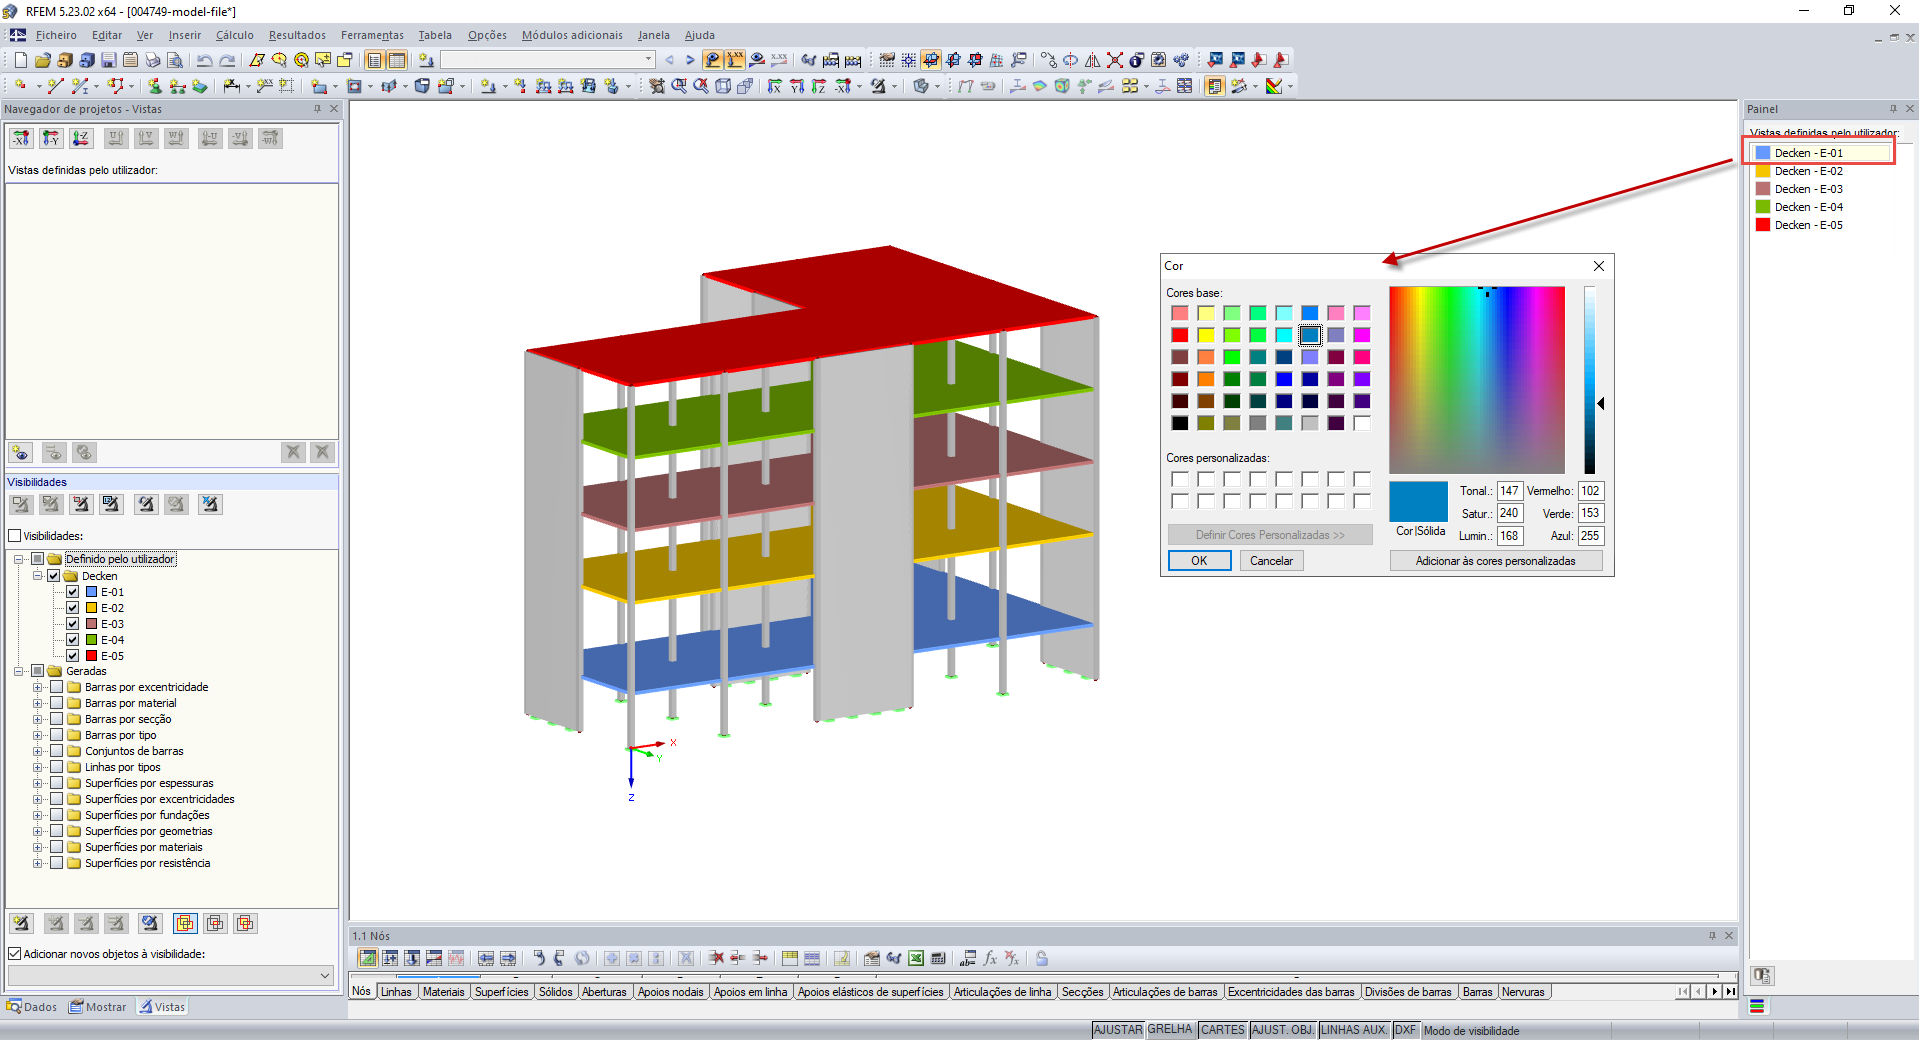Export table to Excel
Viewport: 1919px width, 1040px height.
pyautogui.click(x=916, y=958)
